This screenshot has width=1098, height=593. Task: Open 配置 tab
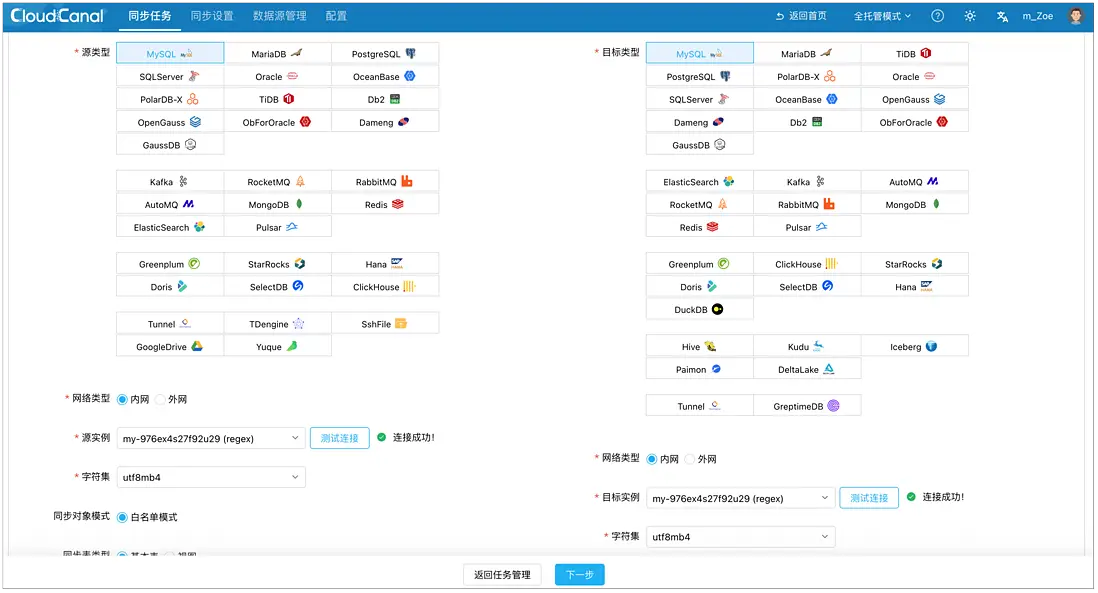(336, 15)
